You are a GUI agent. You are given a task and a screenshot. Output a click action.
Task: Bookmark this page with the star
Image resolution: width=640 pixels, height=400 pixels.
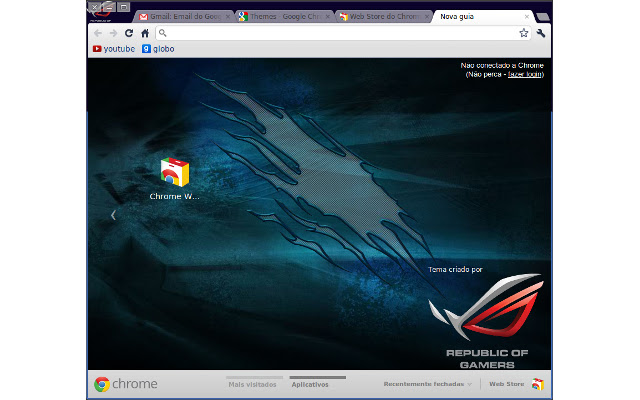[524, 33]
